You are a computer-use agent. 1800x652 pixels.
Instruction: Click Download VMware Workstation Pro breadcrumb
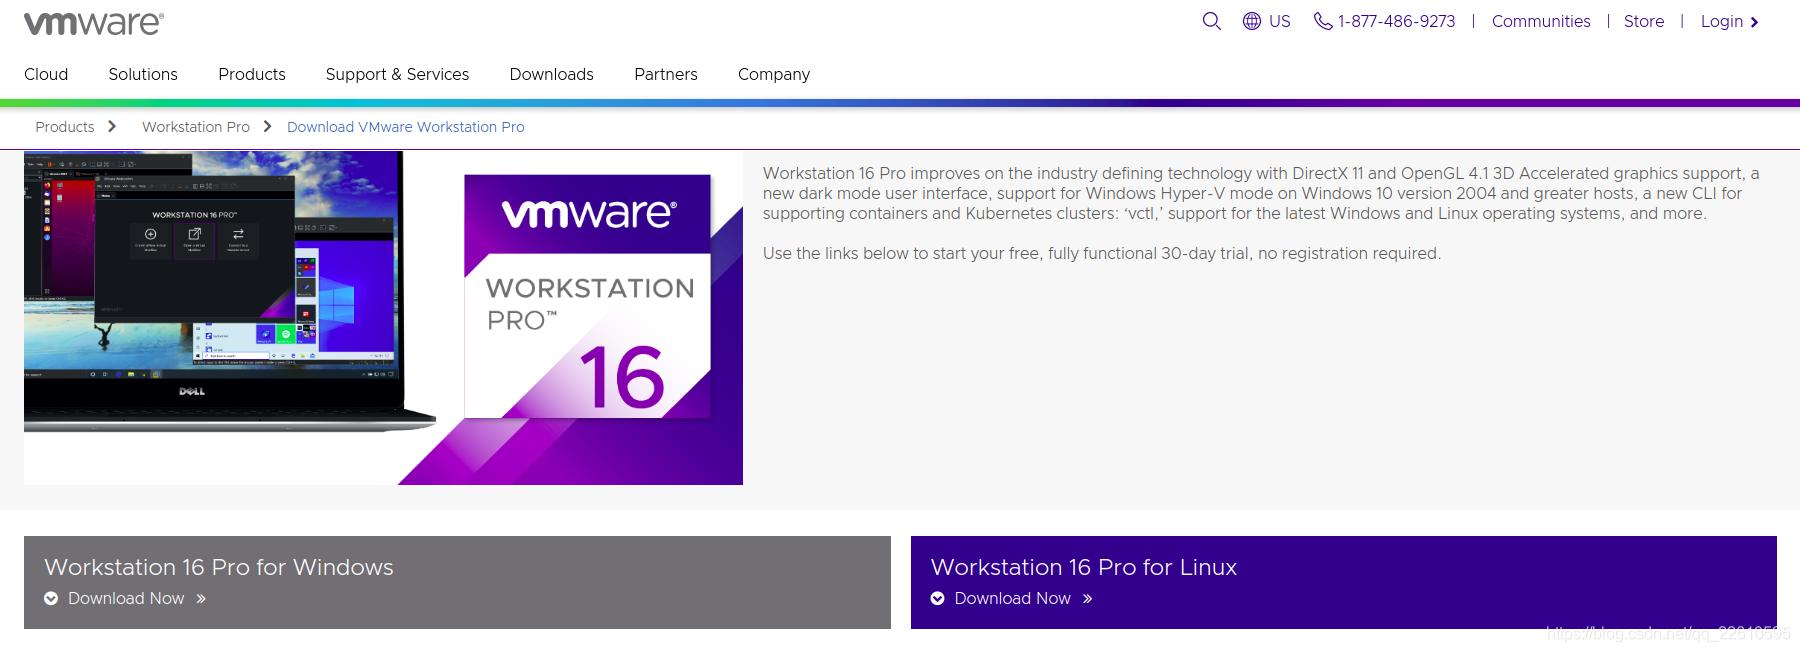pos(406,127)
